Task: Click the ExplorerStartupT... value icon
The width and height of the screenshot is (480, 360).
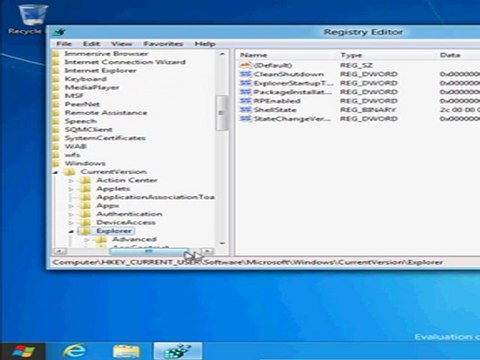Action: [x=246, y=83]
